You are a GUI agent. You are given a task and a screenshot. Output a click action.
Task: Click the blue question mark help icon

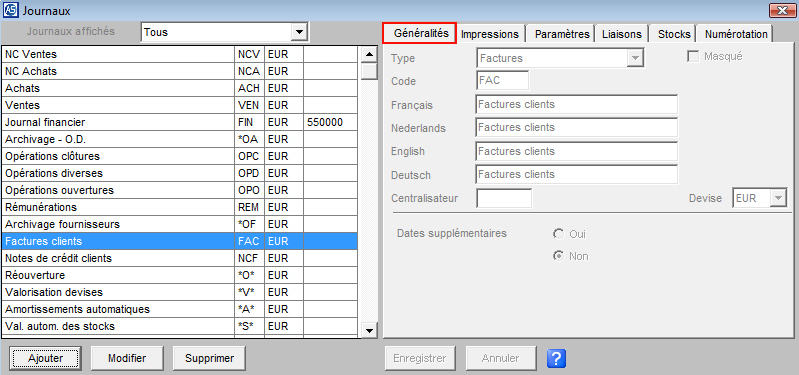556,358
